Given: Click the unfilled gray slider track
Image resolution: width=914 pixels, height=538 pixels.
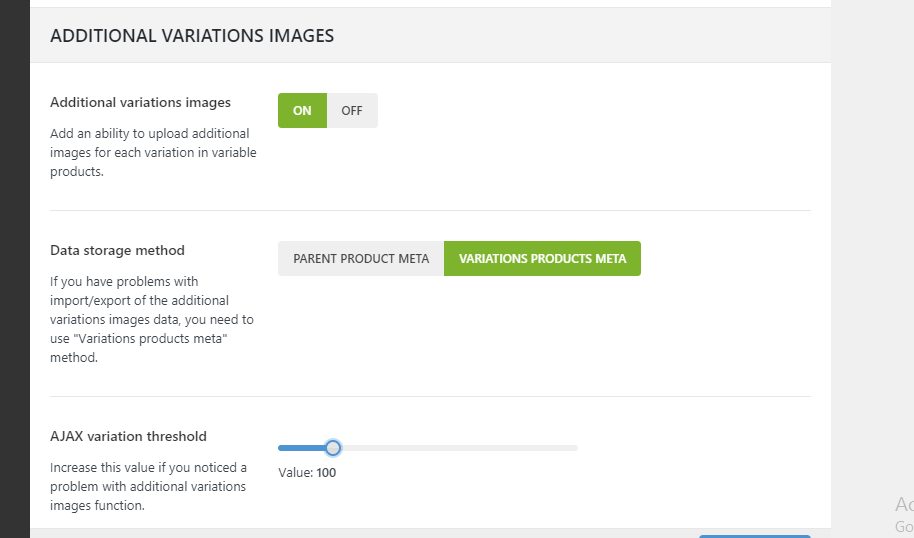Looking at the screenshot, I should pyautogui.click(x=460, y=448).
